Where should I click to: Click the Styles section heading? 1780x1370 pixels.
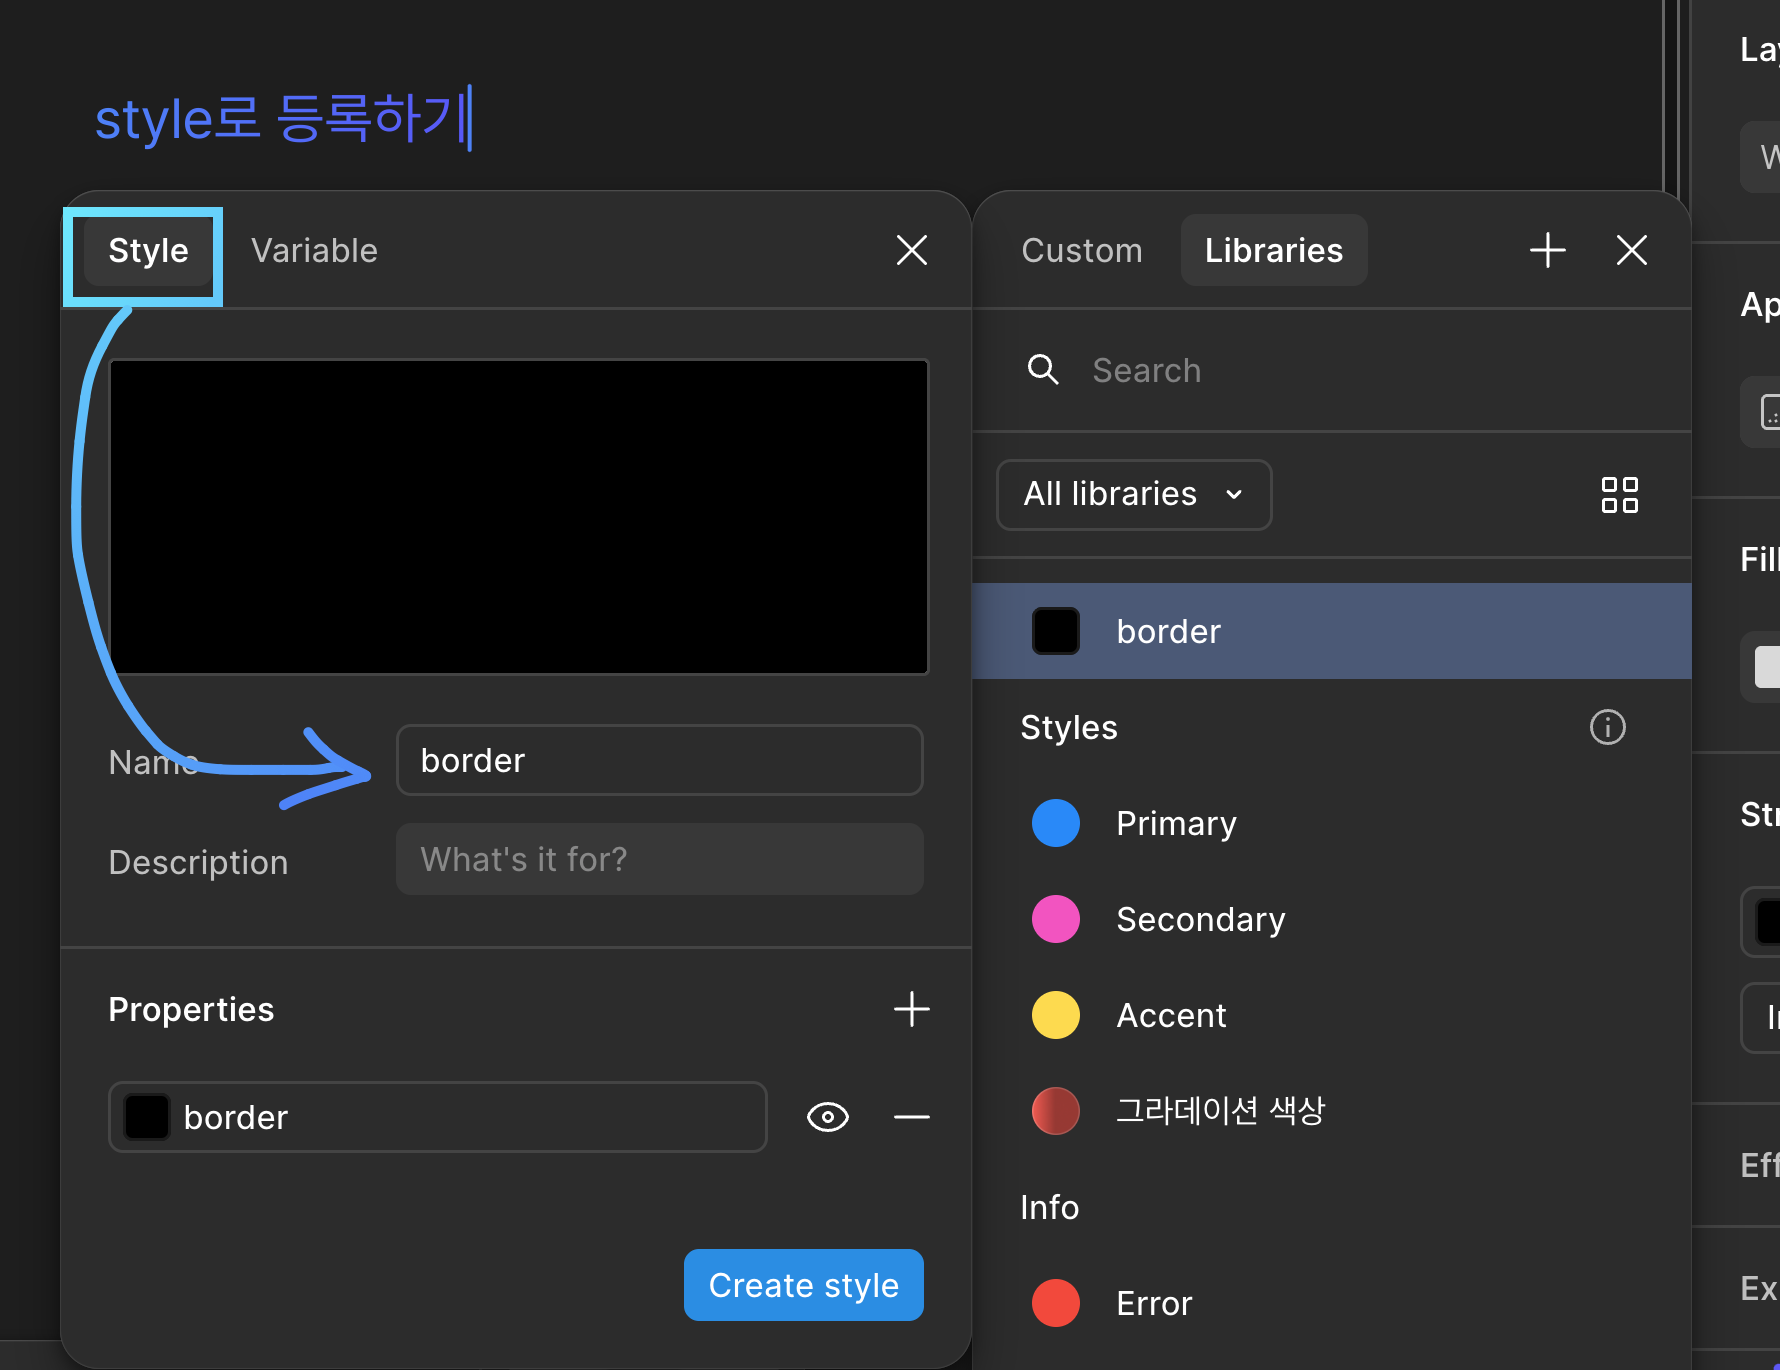tap(1068, 728)
